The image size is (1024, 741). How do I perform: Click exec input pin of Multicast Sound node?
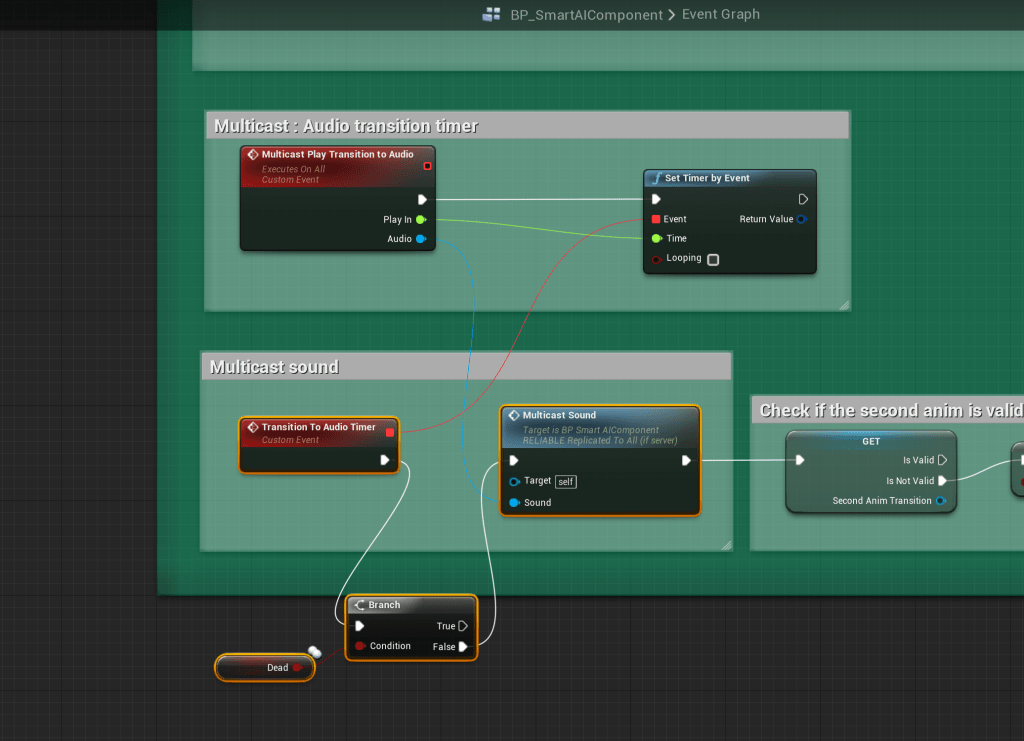coord(514,461)
